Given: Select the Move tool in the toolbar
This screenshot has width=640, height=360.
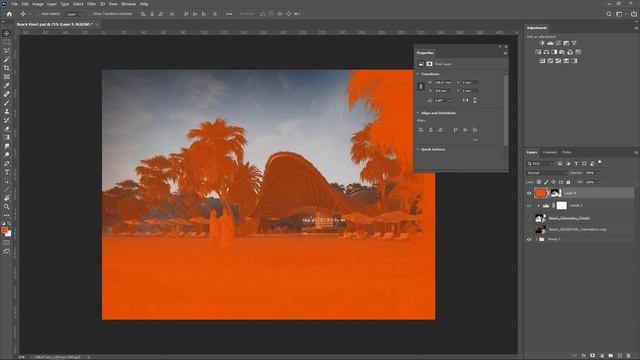Looking at the screenshot, I should [7, 33].
